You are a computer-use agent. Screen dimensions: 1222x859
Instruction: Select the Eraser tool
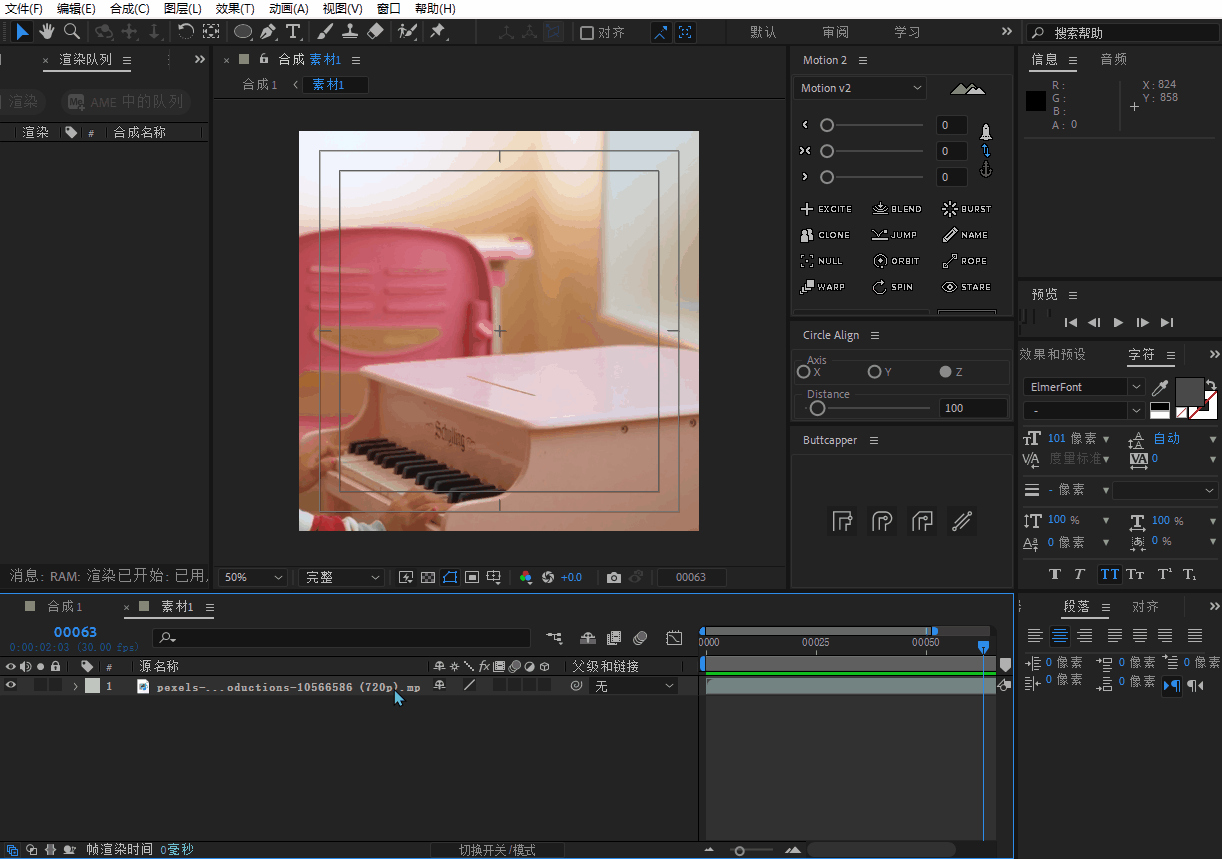(375, 32)
